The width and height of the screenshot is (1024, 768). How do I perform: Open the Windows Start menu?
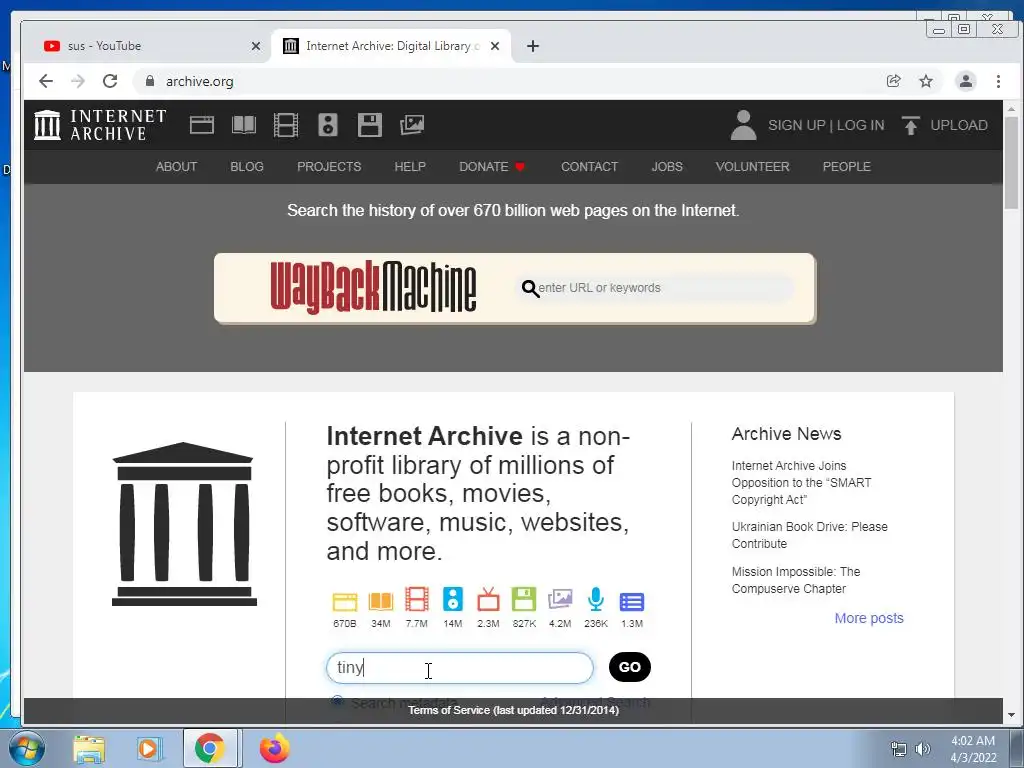tap(26, 748)
